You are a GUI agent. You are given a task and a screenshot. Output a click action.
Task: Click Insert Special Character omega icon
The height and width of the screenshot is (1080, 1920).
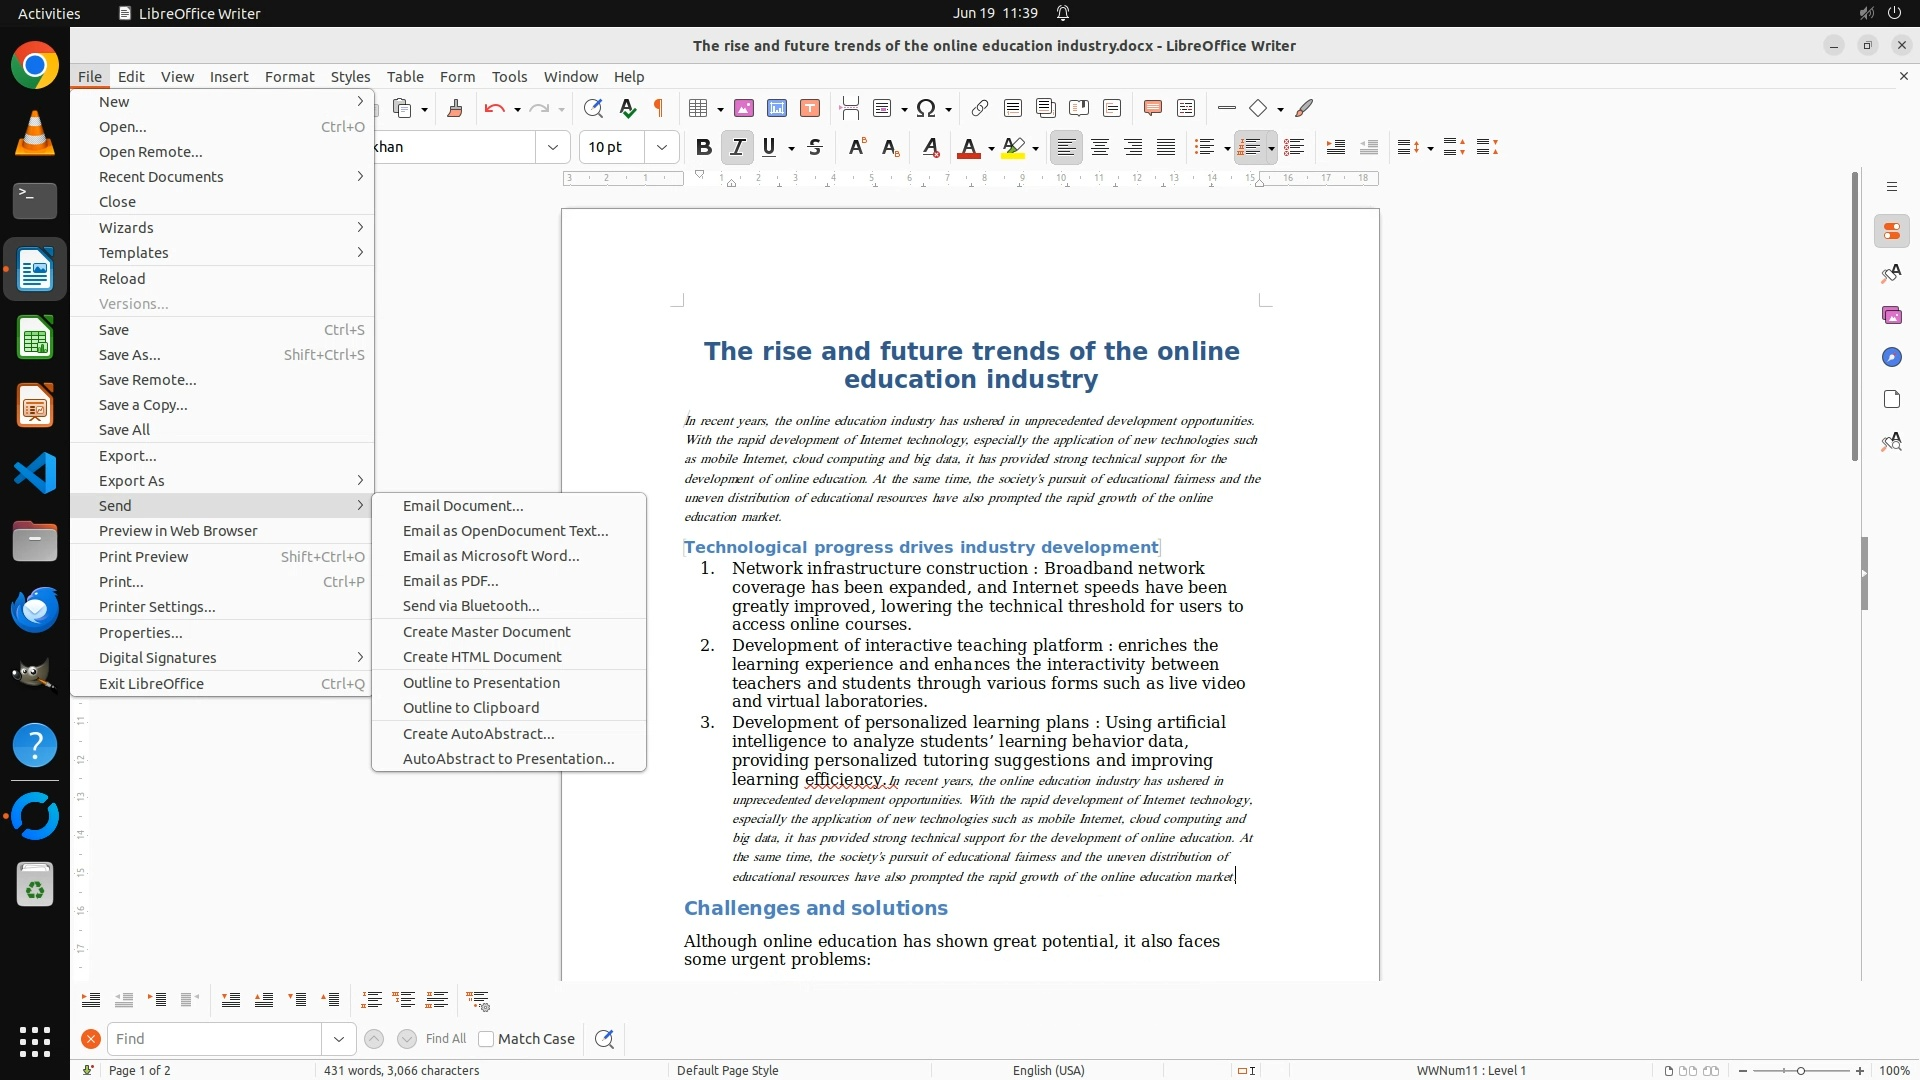pos(926,108)
